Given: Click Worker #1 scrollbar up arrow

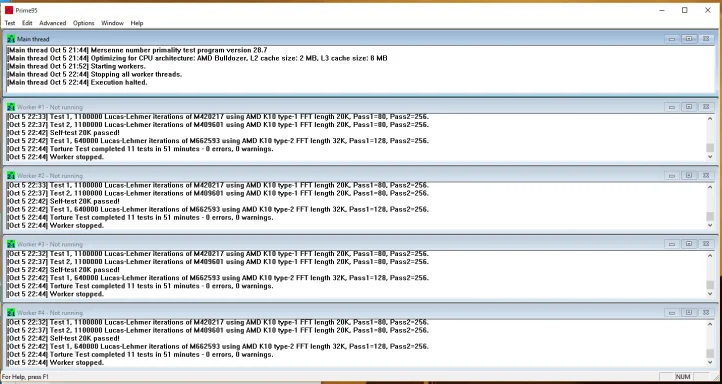Looking at the screenshot, I should click(x=710, y=118).
